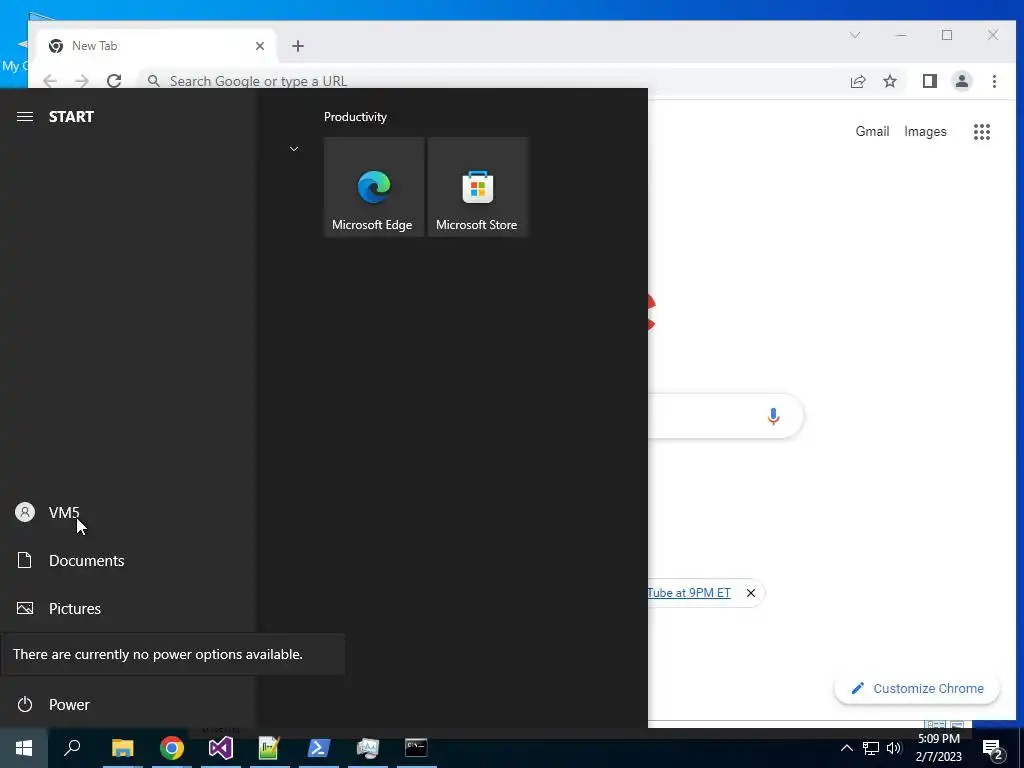Open a new Chrome tab
Image resolution: width=1024 pixels, height=768 pixels.
pyautogui.click(x=298, y=46)
